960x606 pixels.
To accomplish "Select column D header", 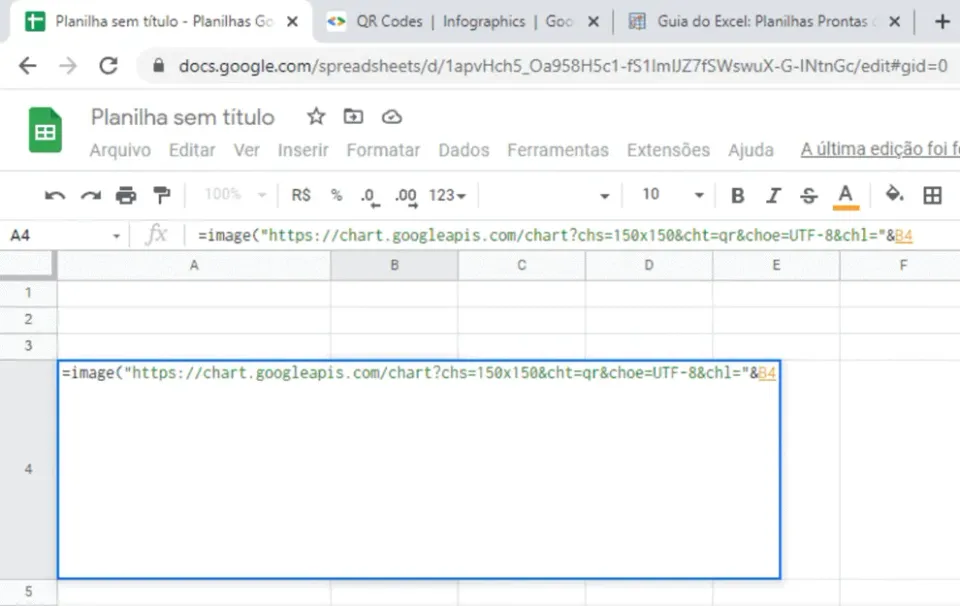I will pos(649,265).
